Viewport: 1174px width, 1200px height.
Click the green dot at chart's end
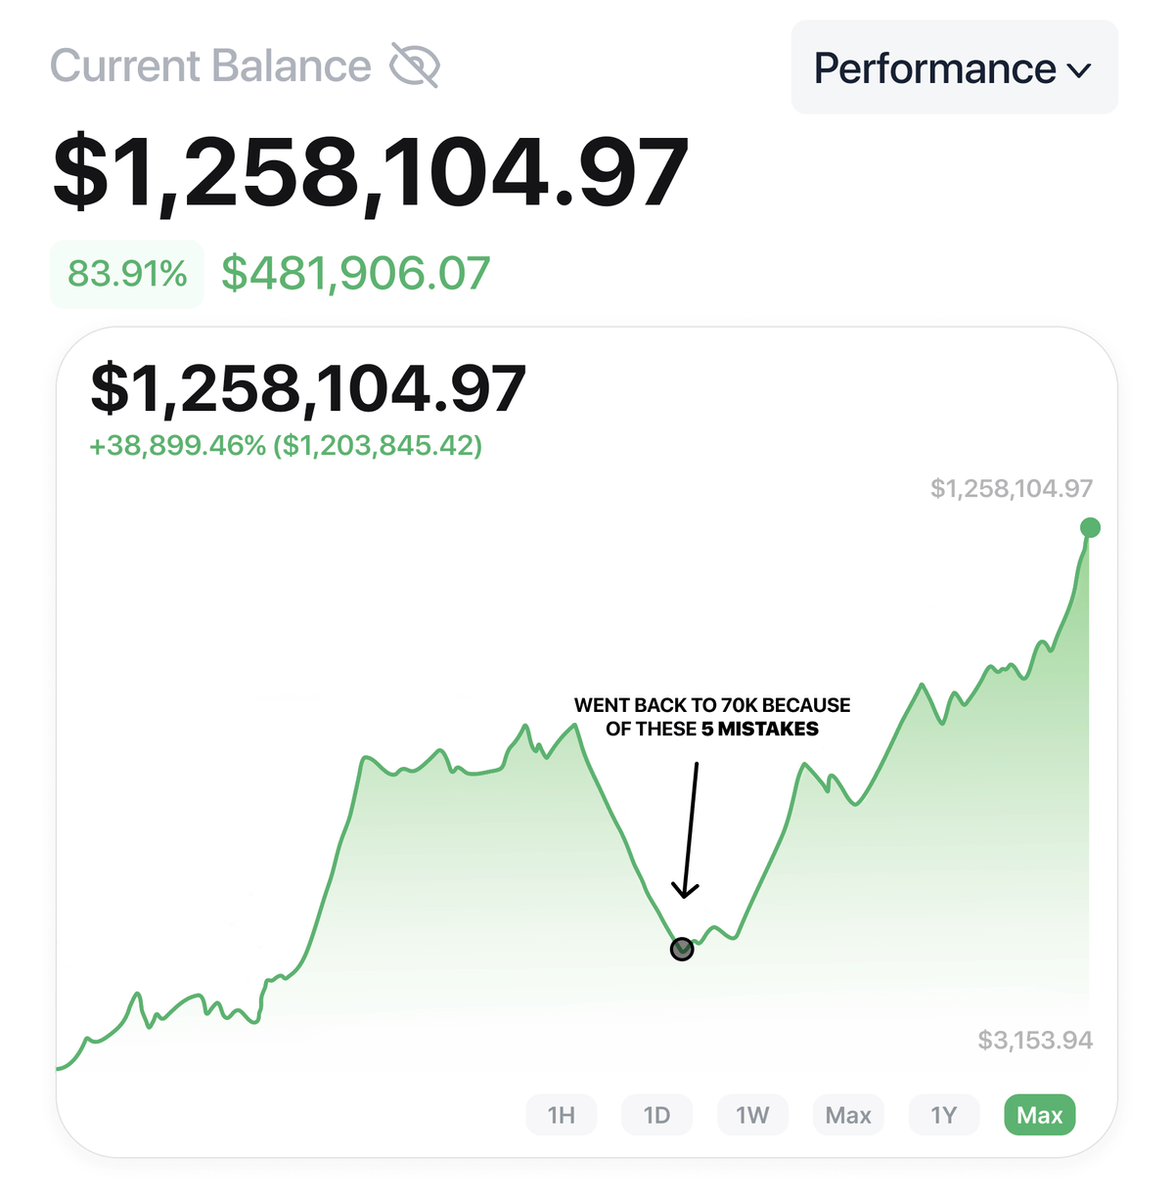click(x=1090, y=528)
